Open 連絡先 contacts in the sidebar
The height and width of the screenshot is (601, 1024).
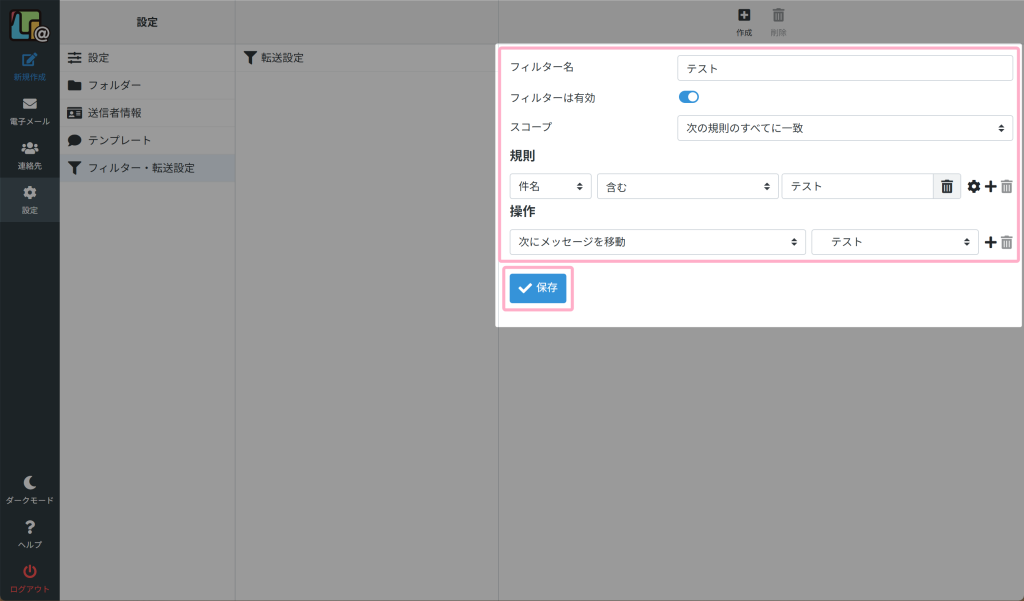[x=29, y=155]
